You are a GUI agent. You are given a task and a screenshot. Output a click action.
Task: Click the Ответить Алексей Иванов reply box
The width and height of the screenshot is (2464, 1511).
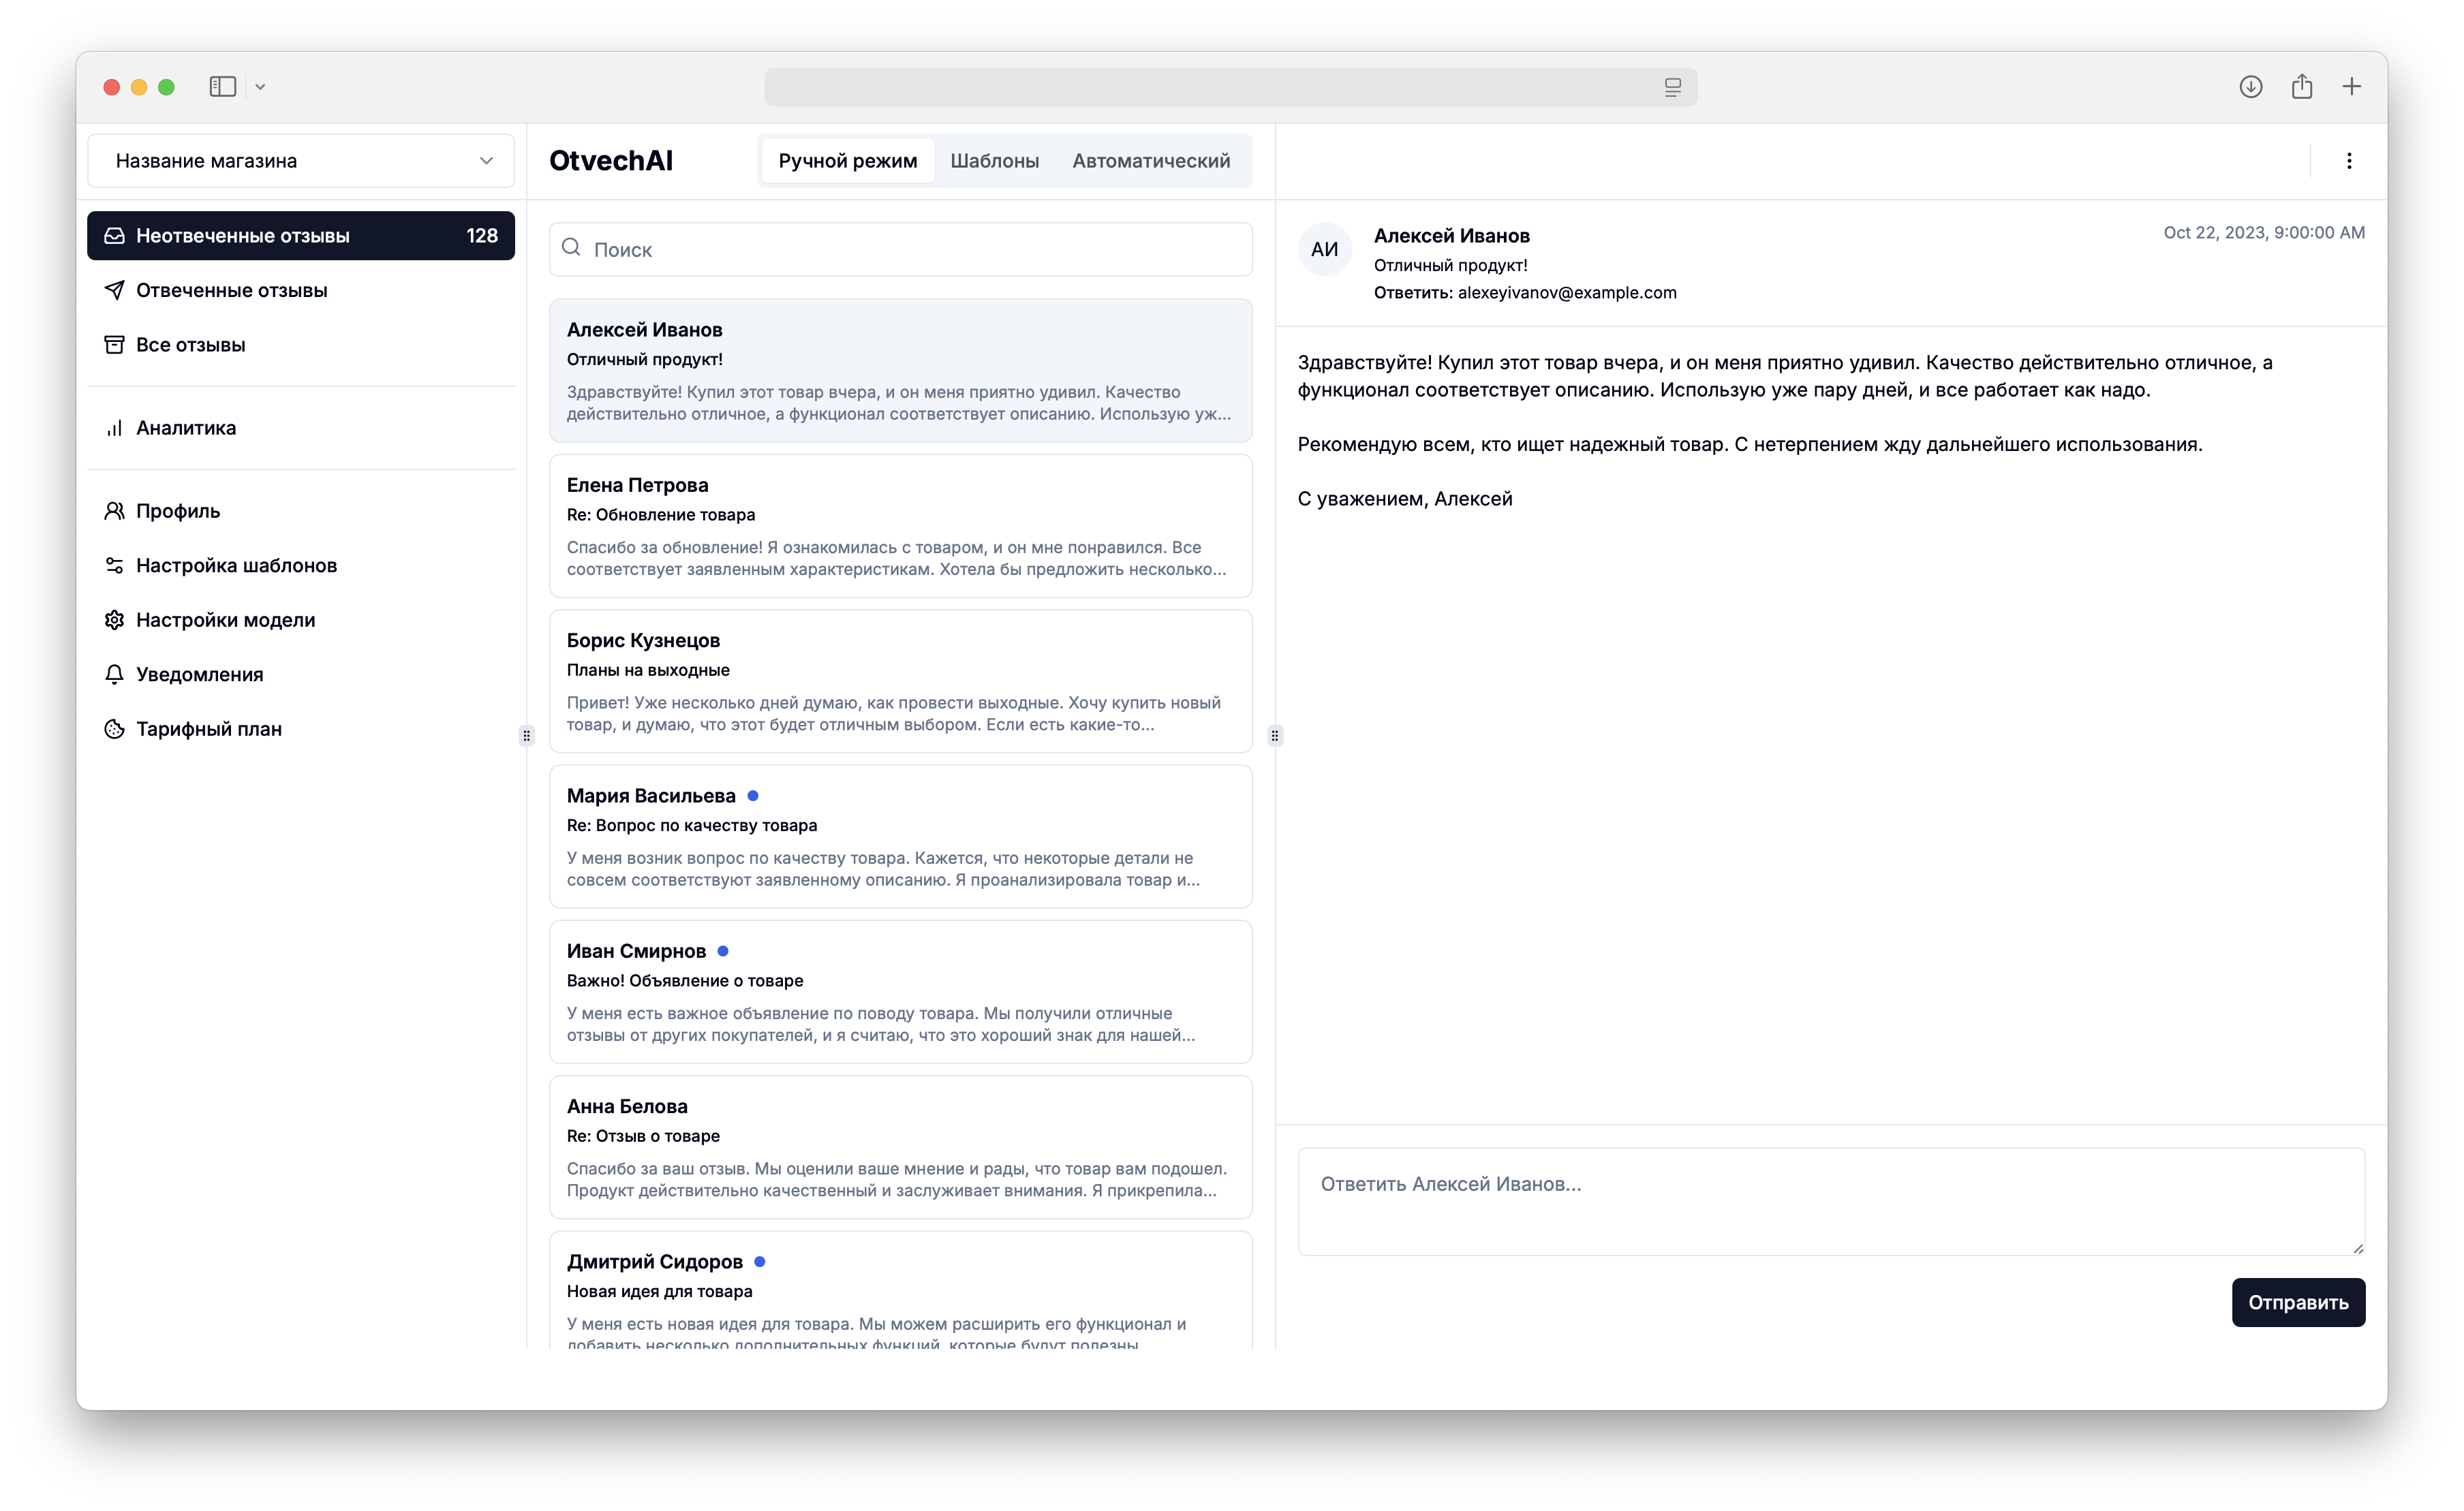[x=1831, y=1201]
